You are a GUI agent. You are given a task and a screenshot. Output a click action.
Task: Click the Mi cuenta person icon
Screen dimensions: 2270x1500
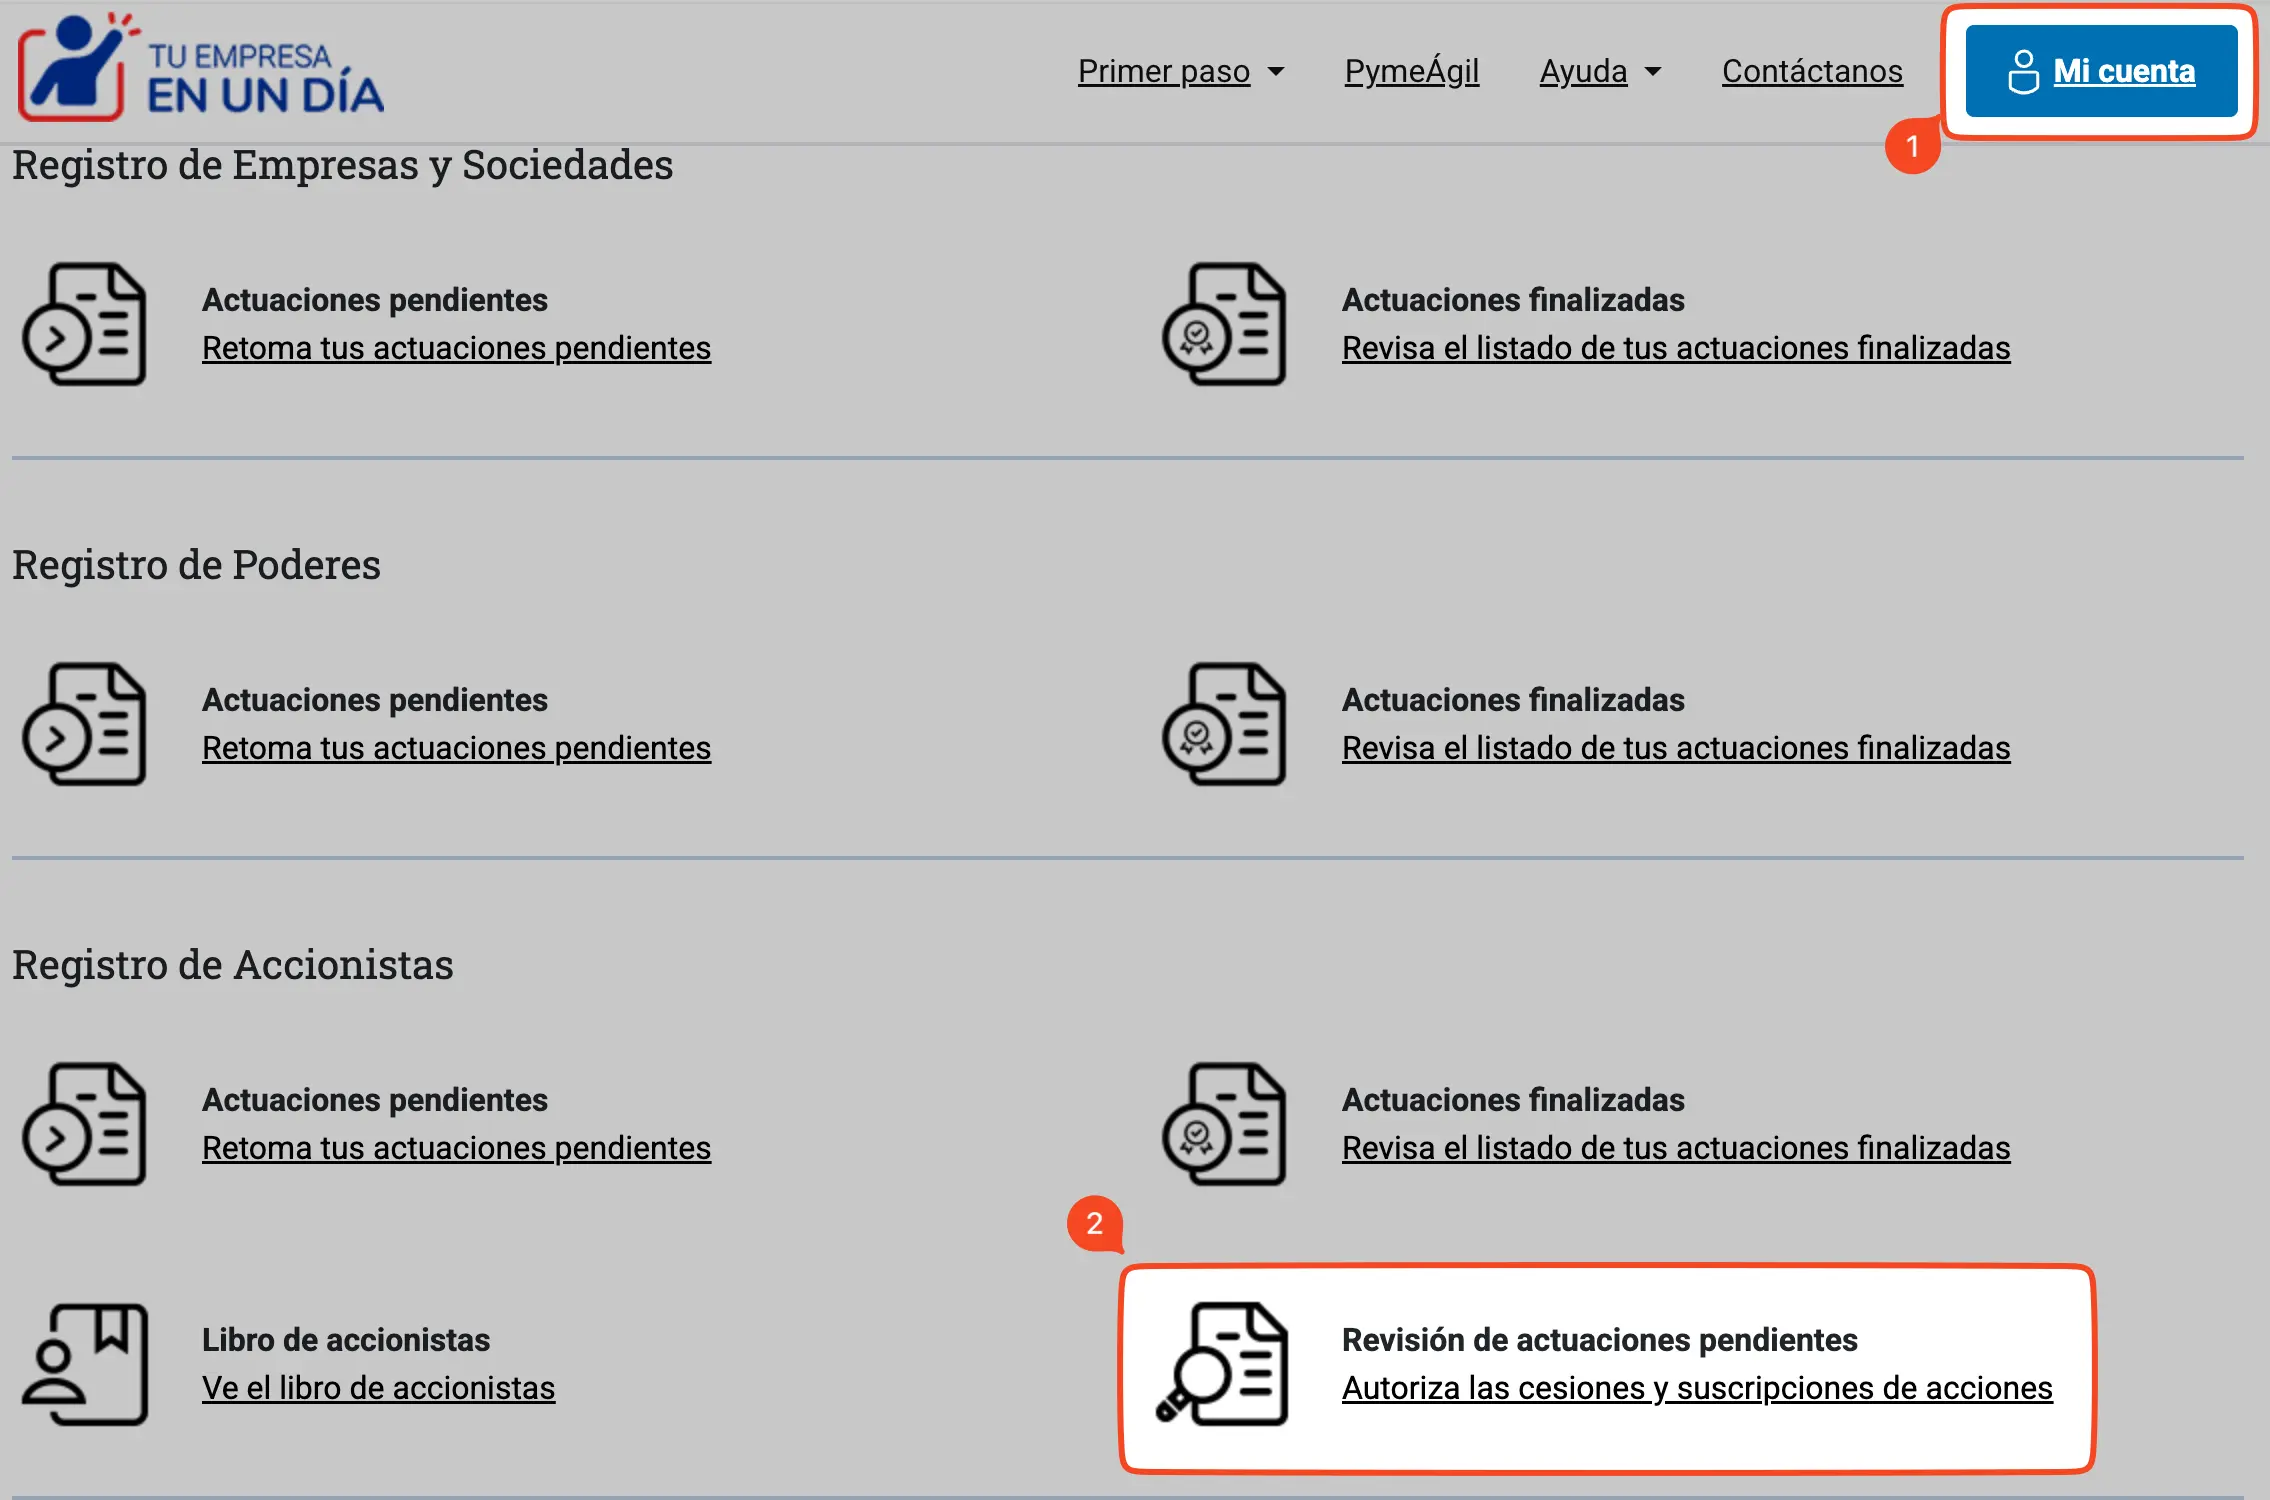2024,71
